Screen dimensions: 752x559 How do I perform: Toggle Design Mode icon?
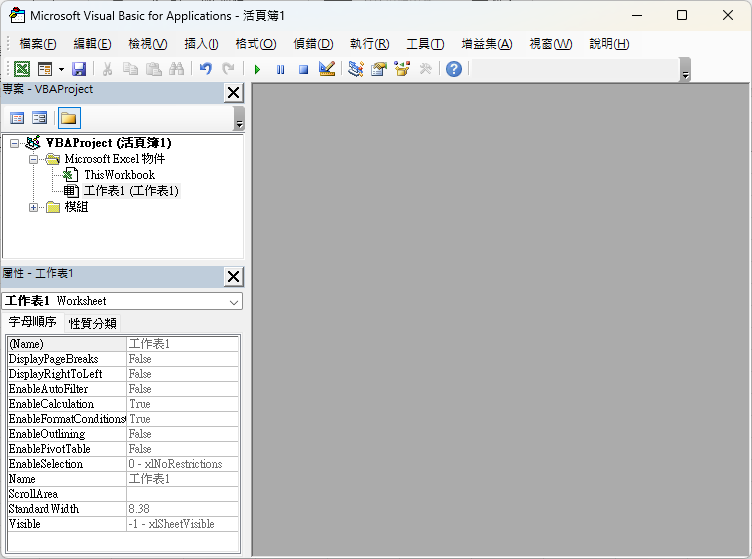click(327, 69)
